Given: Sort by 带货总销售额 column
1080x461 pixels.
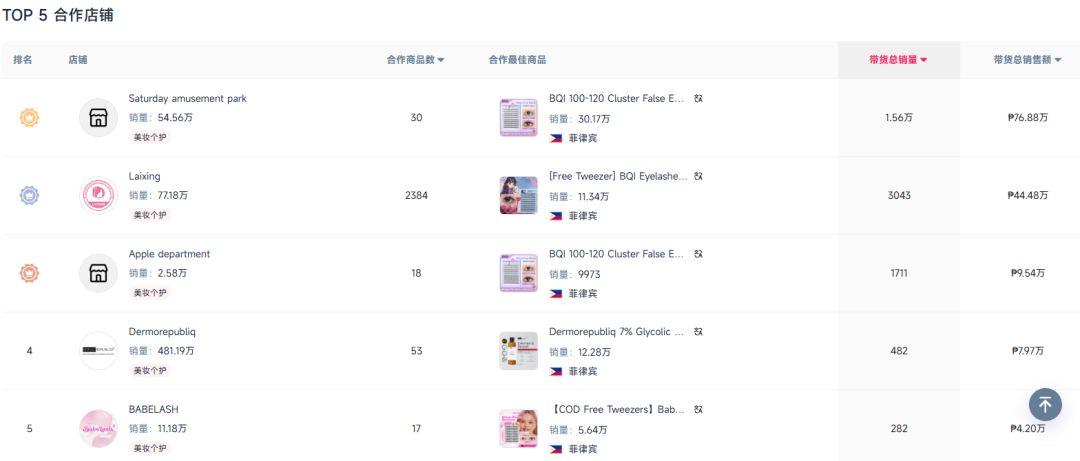Looking at the screenshot, I should click(1027, 60).
